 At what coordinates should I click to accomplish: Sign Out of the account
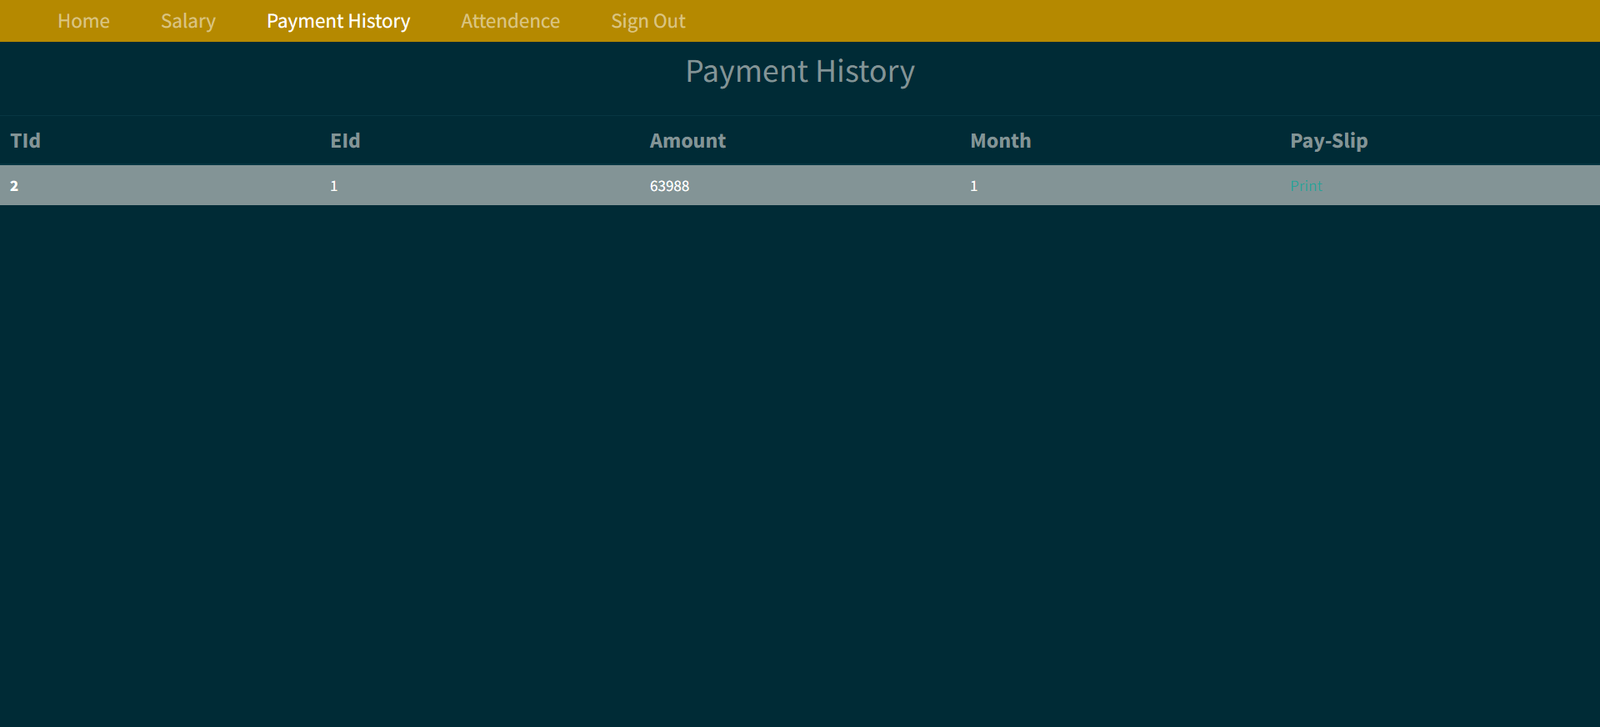[648, 21]
